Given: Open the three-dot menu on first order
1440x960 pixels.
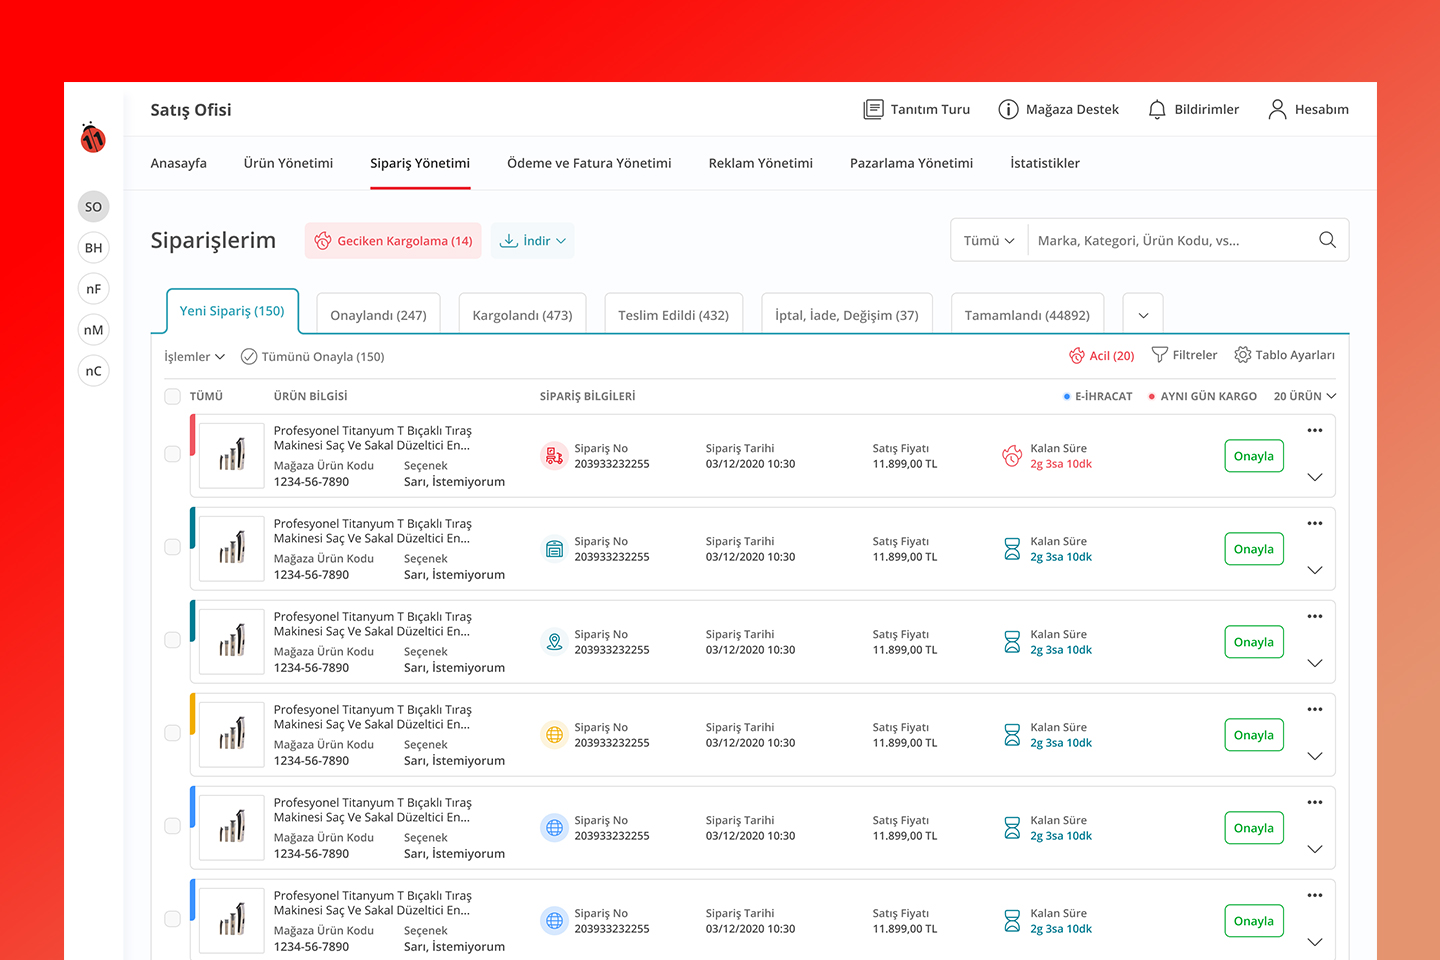Looking at the screenshot, I should (1315, 430).
